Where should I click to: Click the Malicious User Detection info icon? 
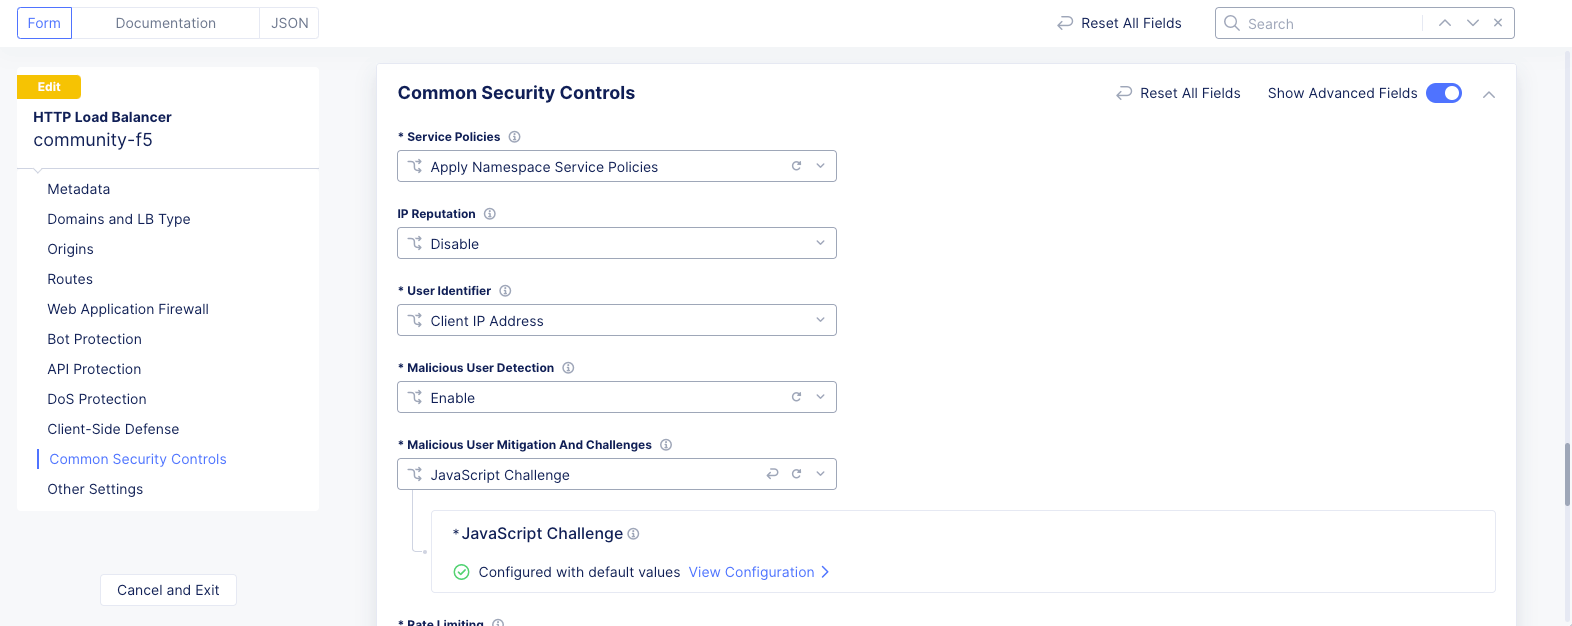(568, 368)
